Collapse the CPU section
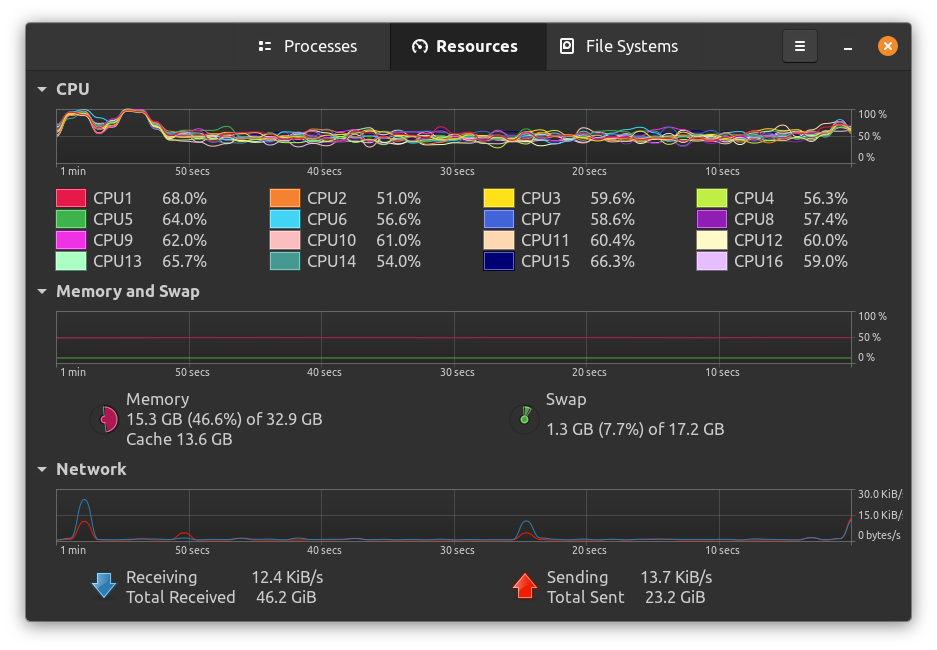The height and width of the screenshot is (650, 937). pos(42,89)
